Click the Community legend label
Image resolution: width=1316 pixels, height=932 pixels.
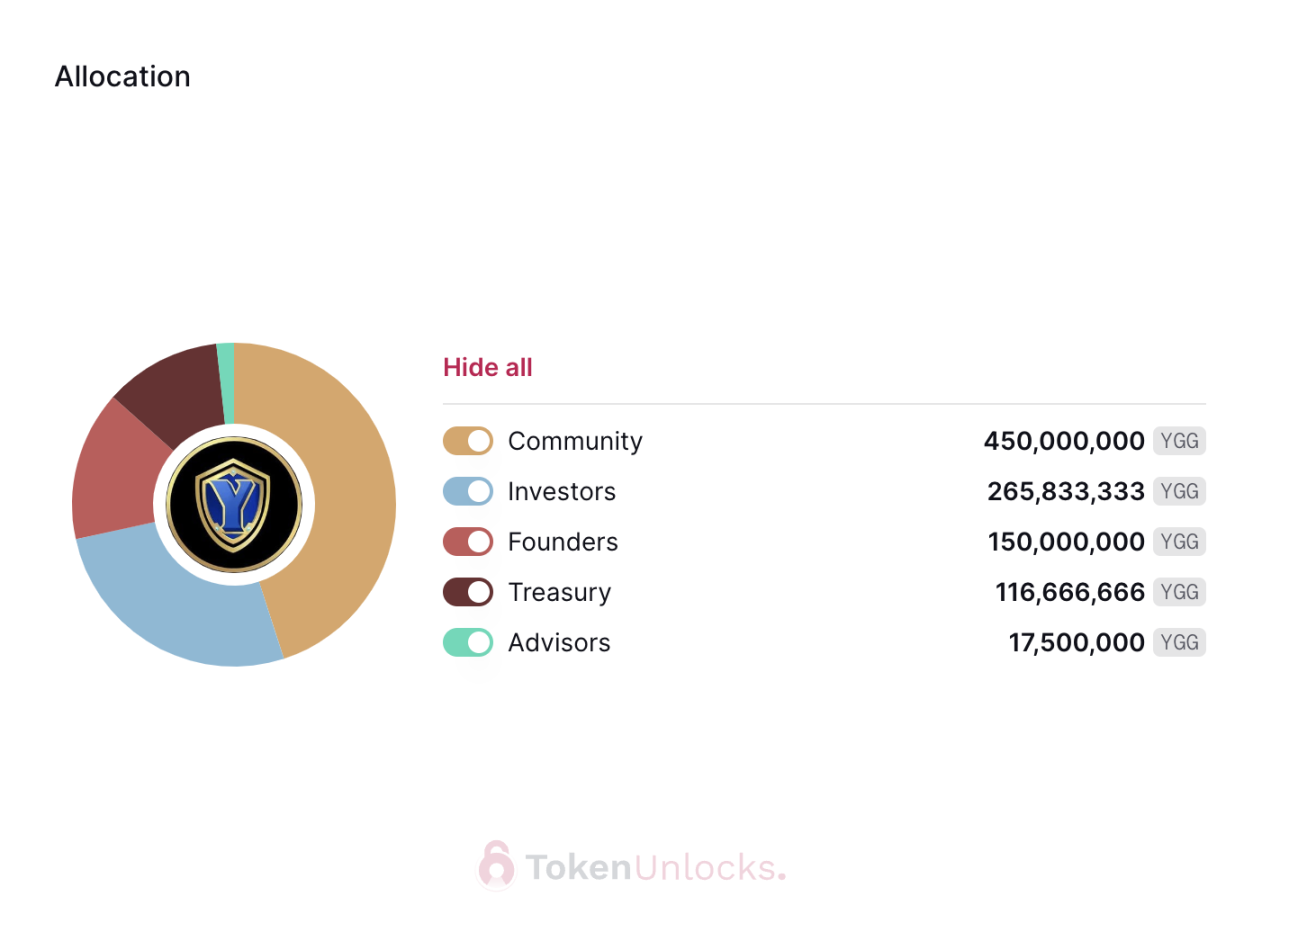(575, 441)
